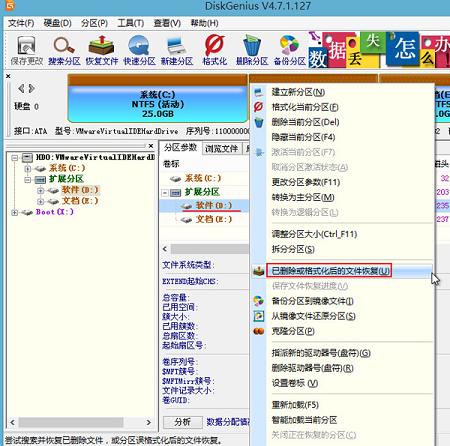The height and width of the screenshot is (446, 450).
Task: Click left arrow of partition list scrollbar
Action: tap(165, 249)
